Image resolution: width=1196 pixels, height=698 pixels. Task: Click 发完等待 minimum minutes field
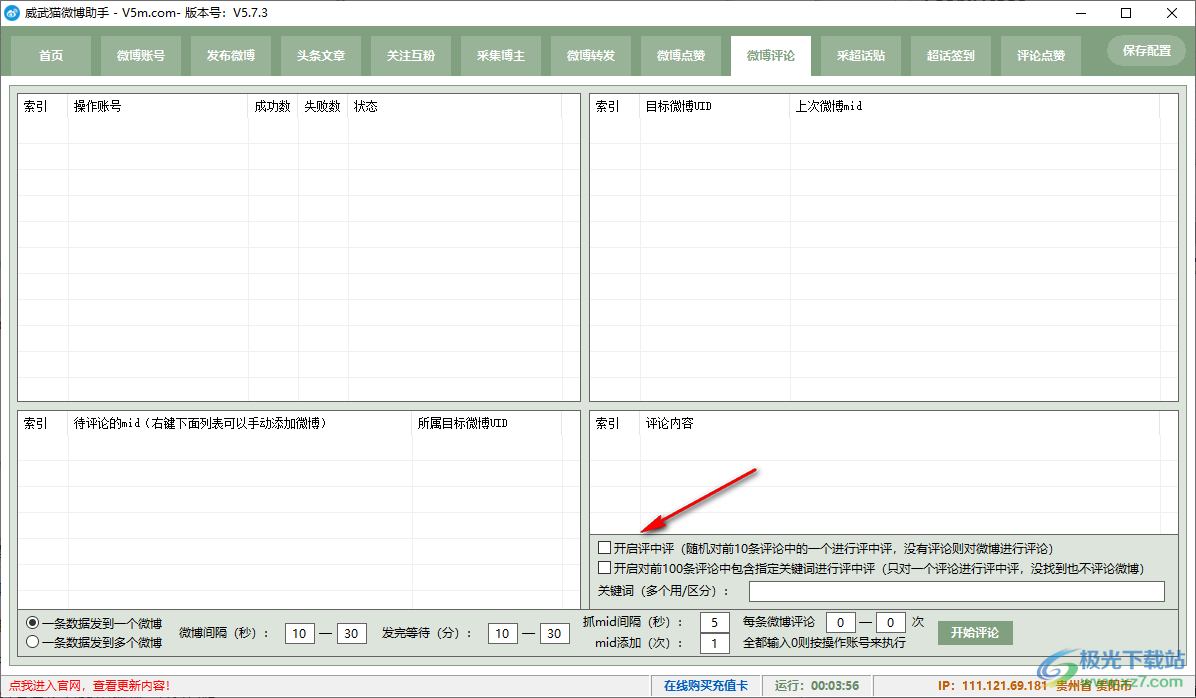pos(503,633)
